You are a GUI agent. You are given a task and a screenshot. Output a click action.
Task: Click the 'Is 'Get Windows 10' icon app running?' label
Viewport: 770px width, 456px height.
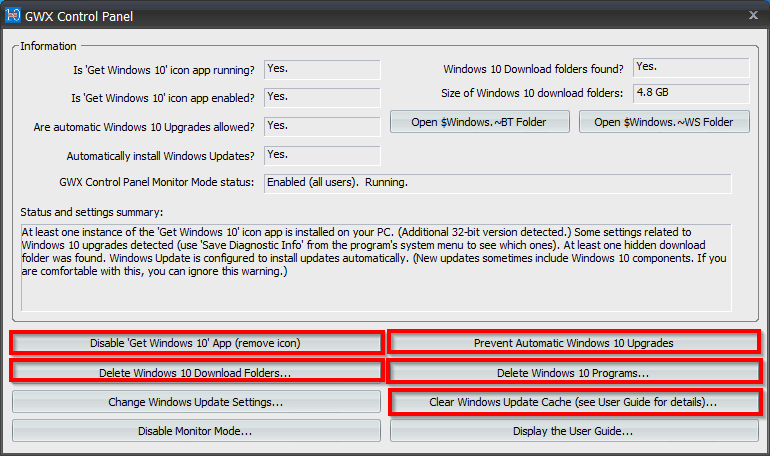pos(164,70)
